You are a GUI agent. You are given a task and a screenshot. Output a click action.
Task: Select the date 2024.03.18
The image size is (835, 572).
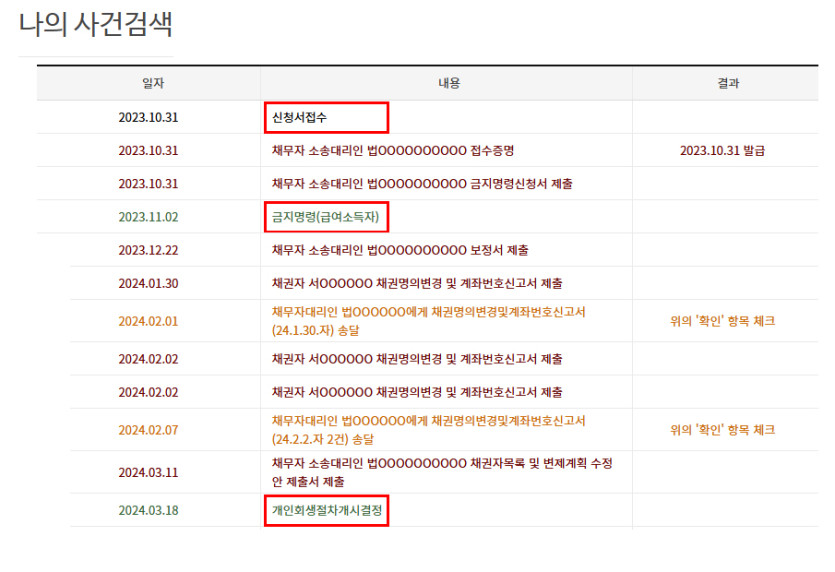[x=148, y=510]
